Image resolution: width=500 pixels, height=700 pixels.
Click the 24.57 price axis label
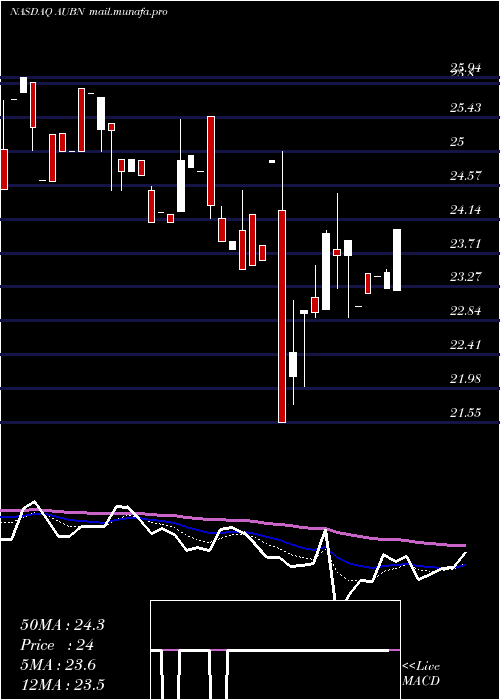(466, 175)
